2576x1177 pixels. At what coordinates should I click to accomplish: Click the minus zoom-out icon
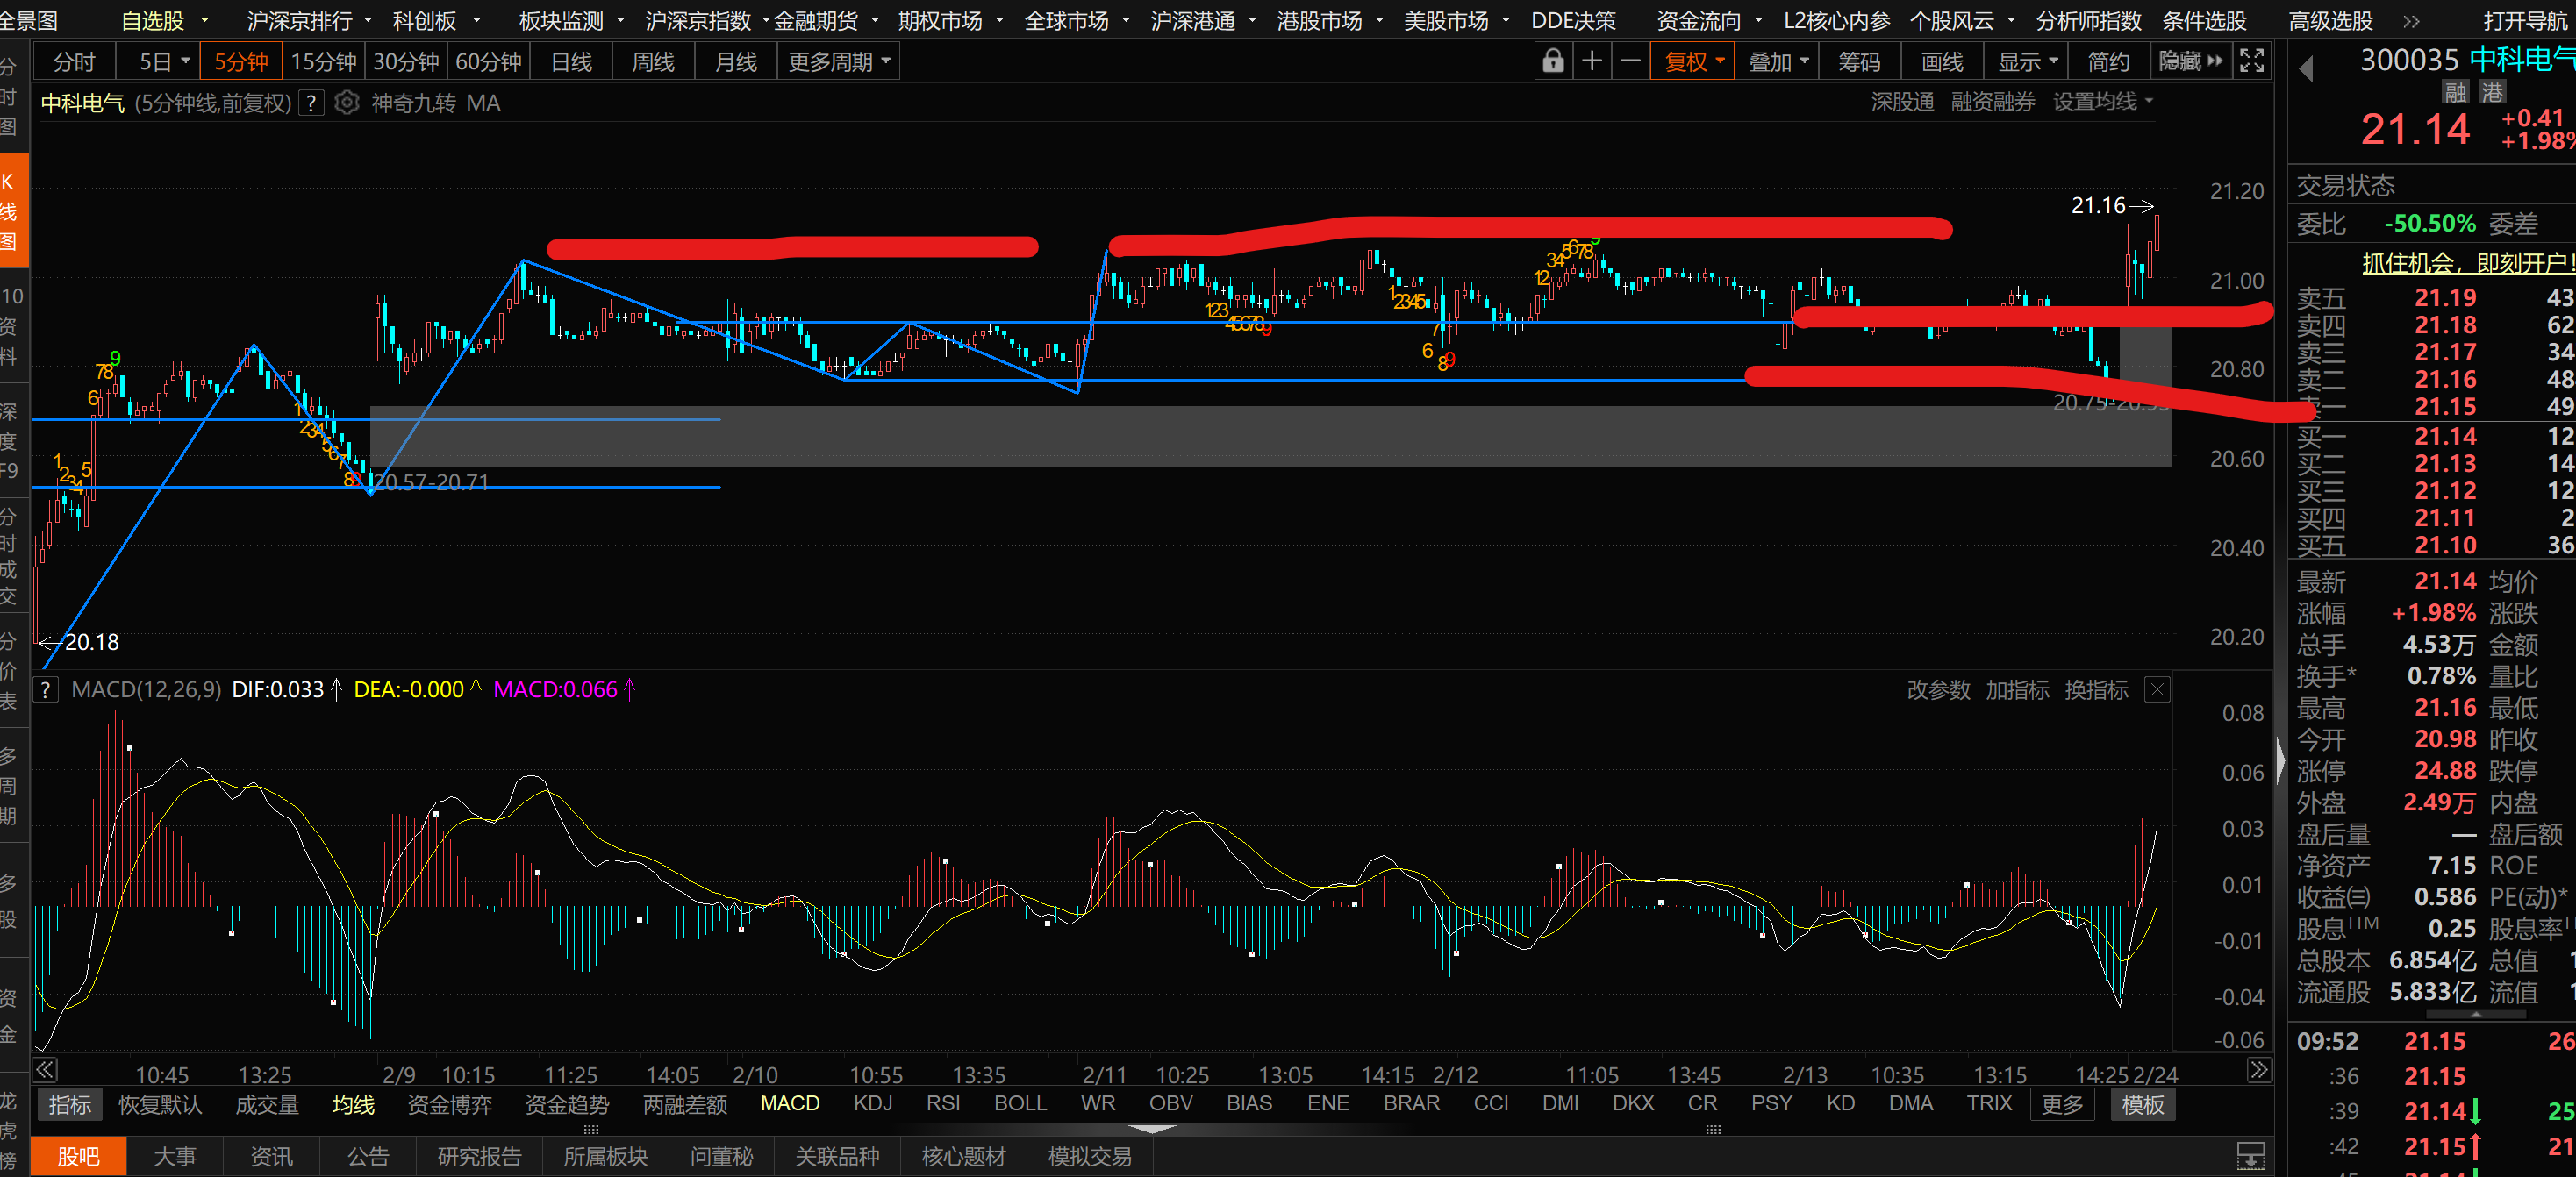1630,62
